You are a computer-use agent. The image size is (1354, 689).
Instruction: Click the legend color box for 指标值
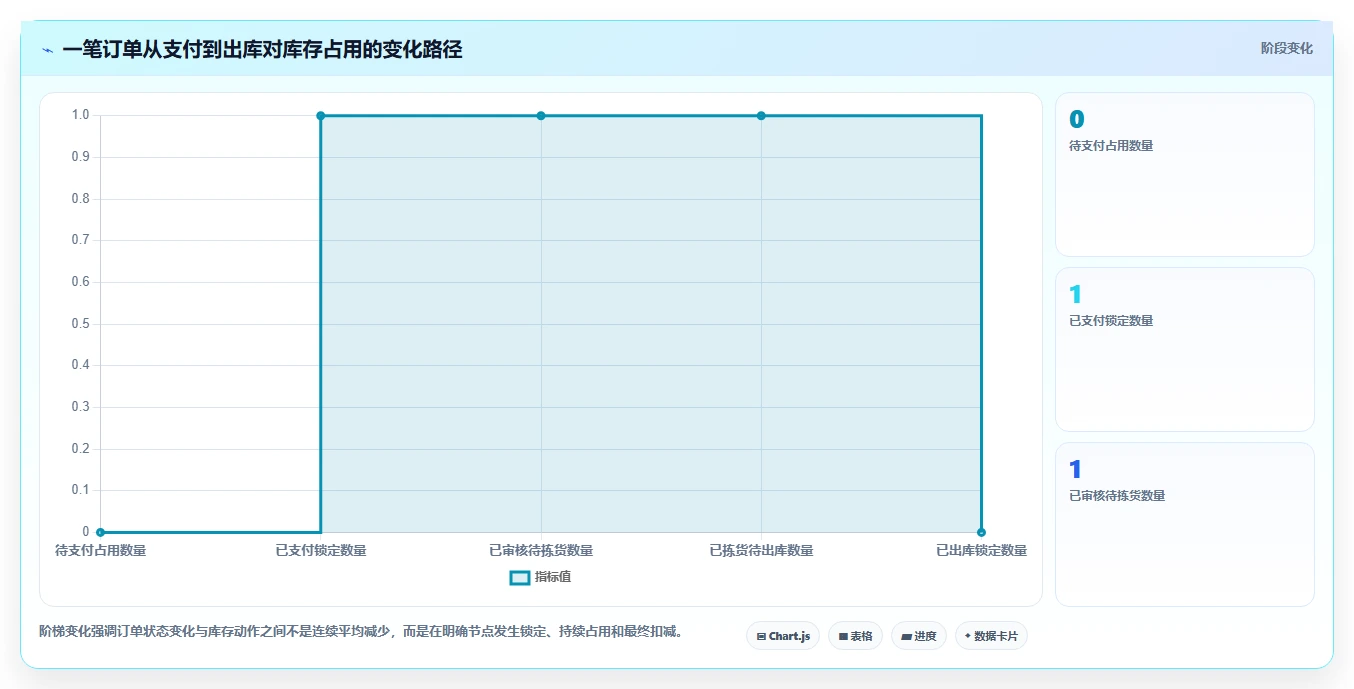(x=520, y=577)
